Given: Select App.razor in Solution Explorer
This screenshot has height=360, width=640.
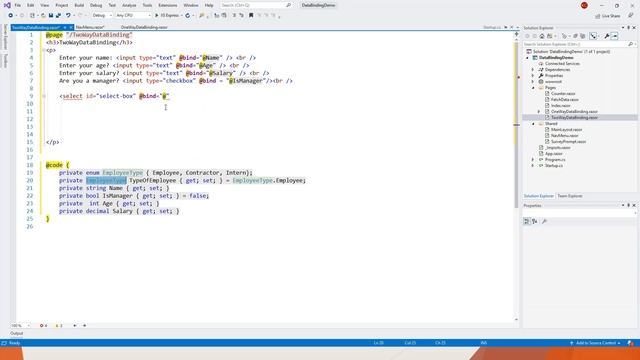Looking at the screenshot, I should [x=553, y=154].
